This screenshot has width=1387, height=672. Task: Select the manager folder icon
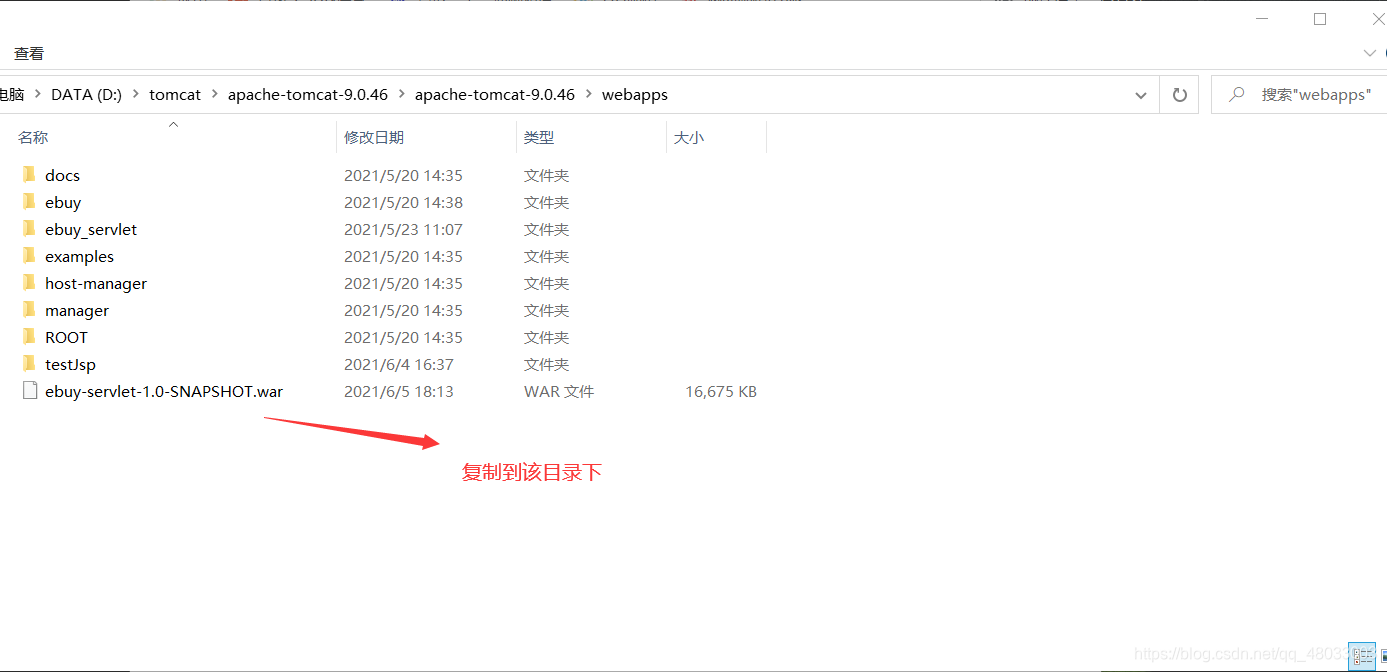pos(29,310)
